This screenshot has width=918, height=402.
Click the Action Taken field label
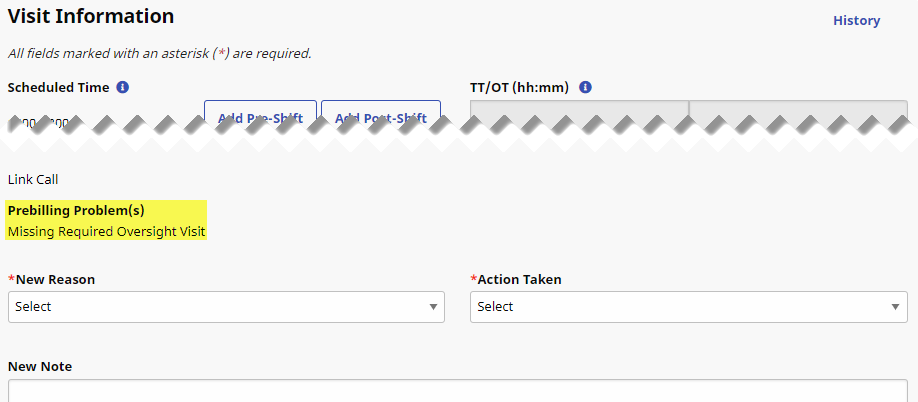(x=519, y=279)
